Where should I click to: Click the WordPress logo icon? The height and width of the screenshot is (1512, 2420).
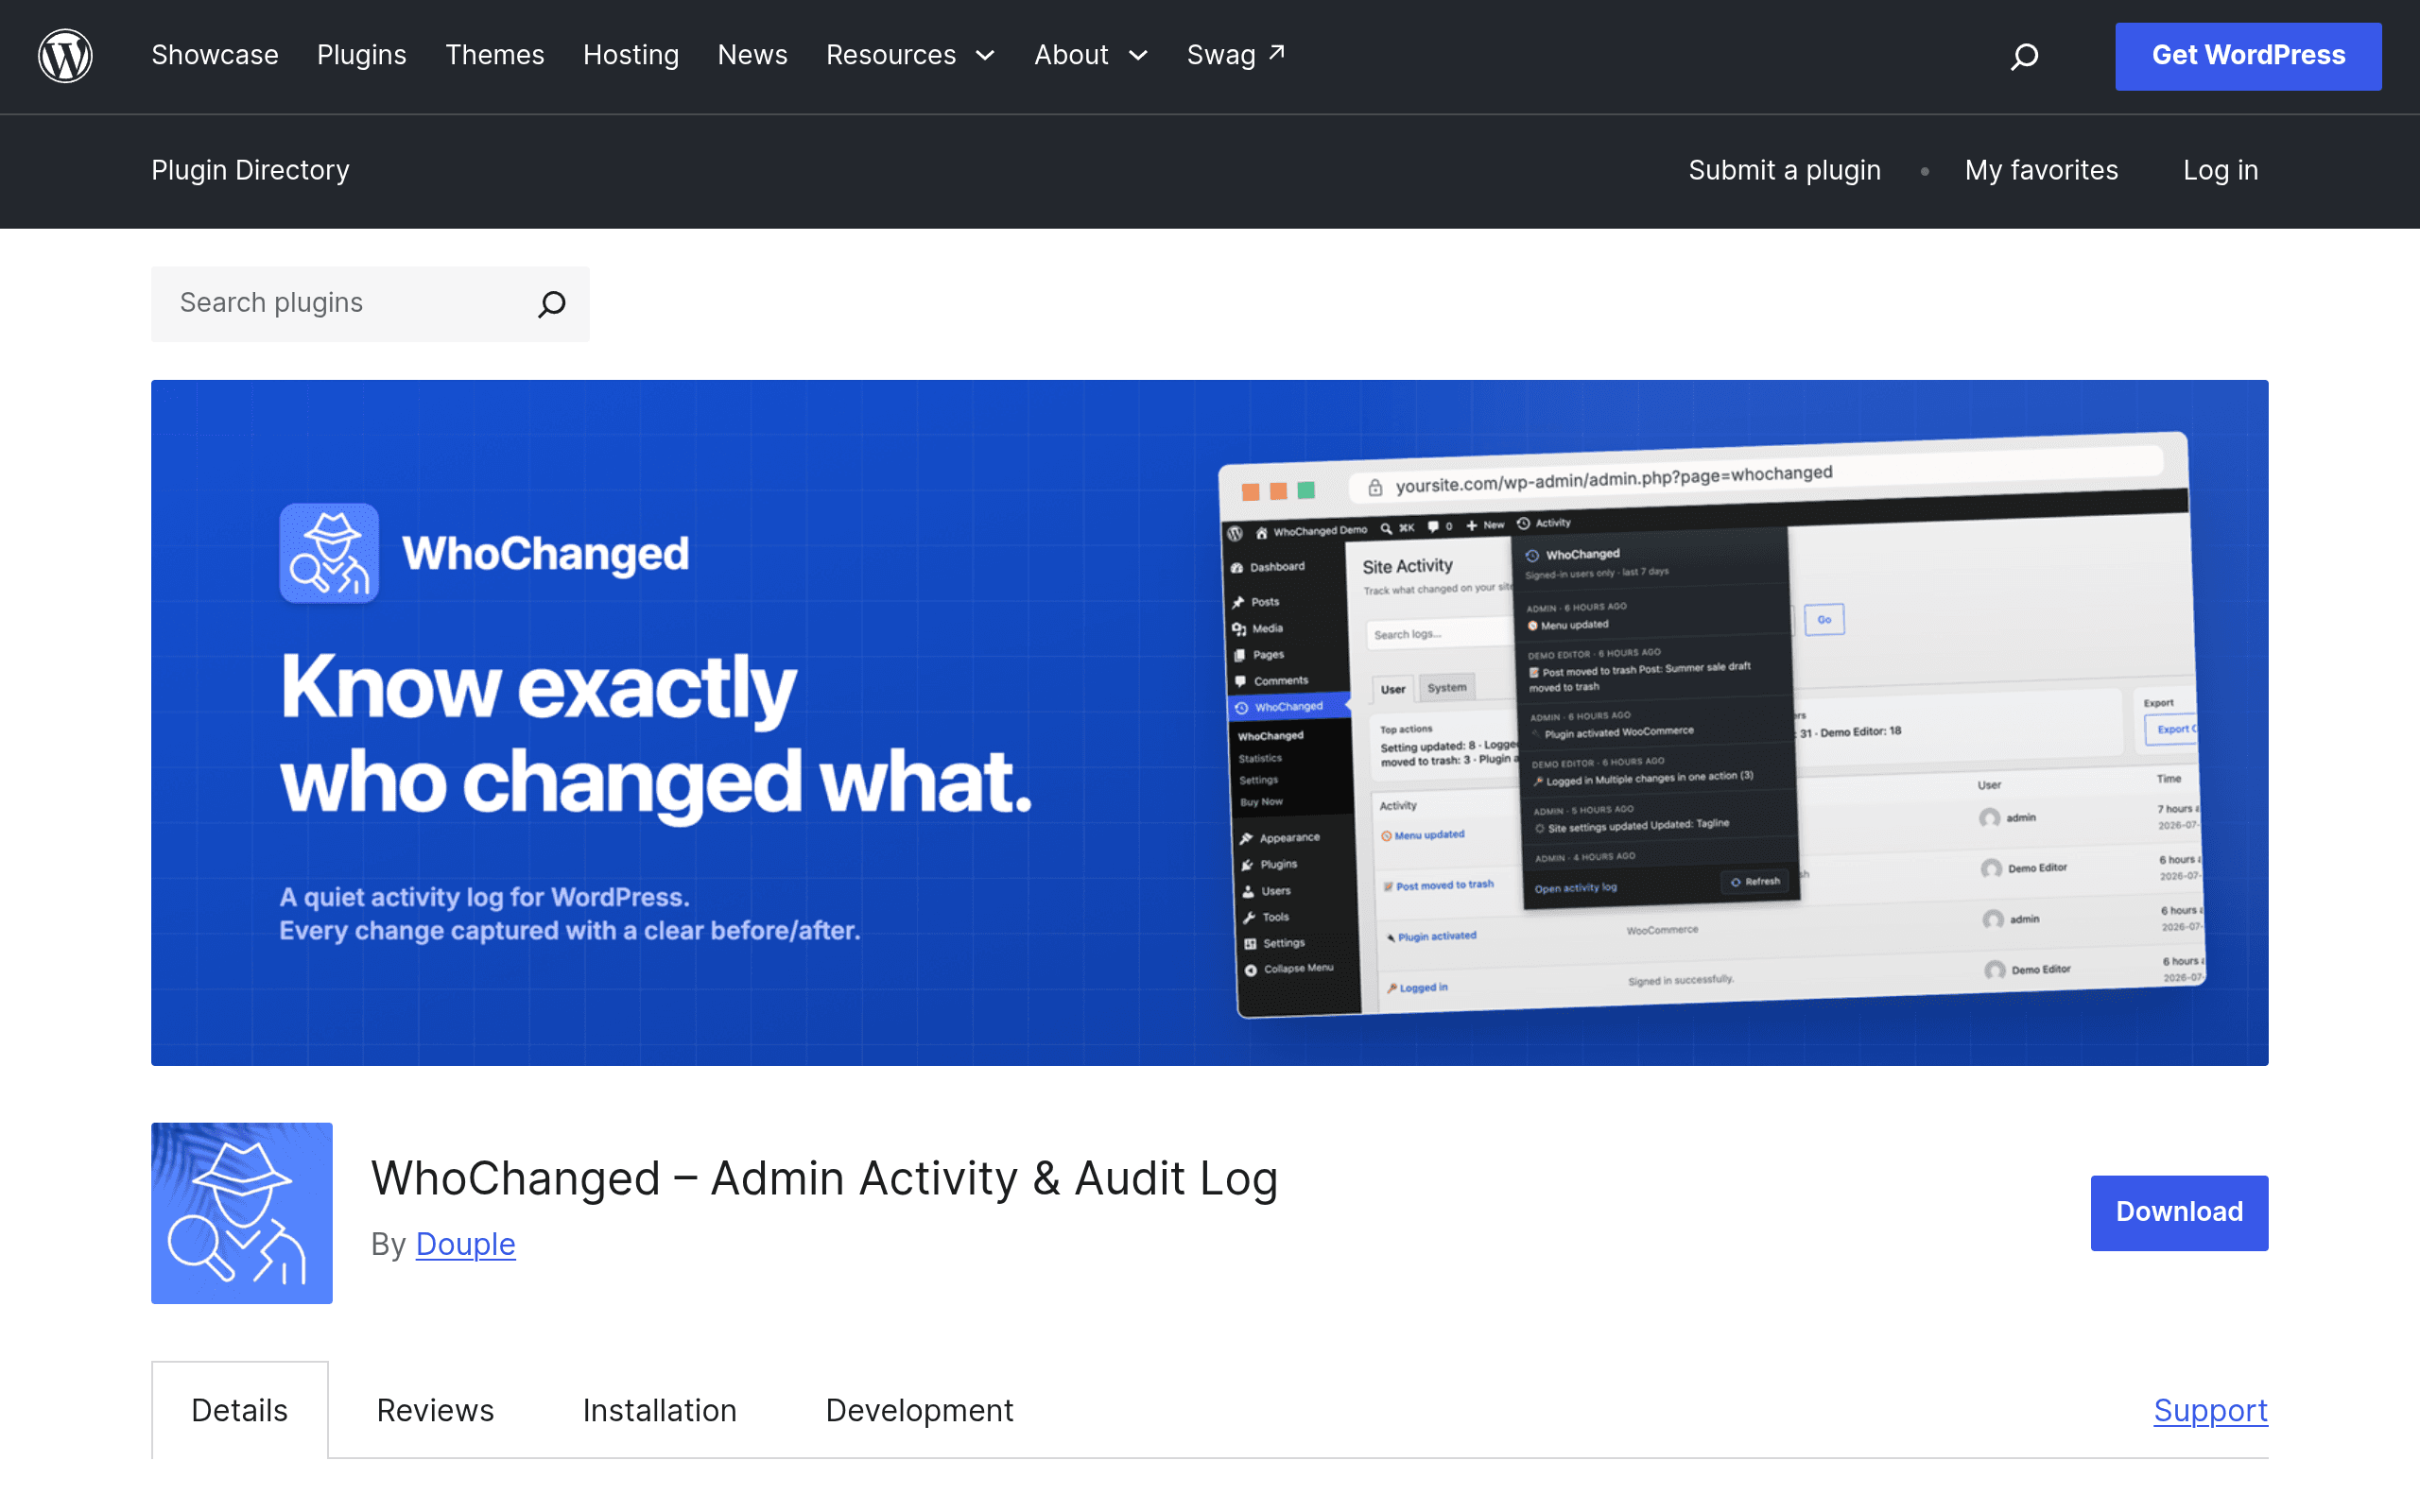point(65,56)
